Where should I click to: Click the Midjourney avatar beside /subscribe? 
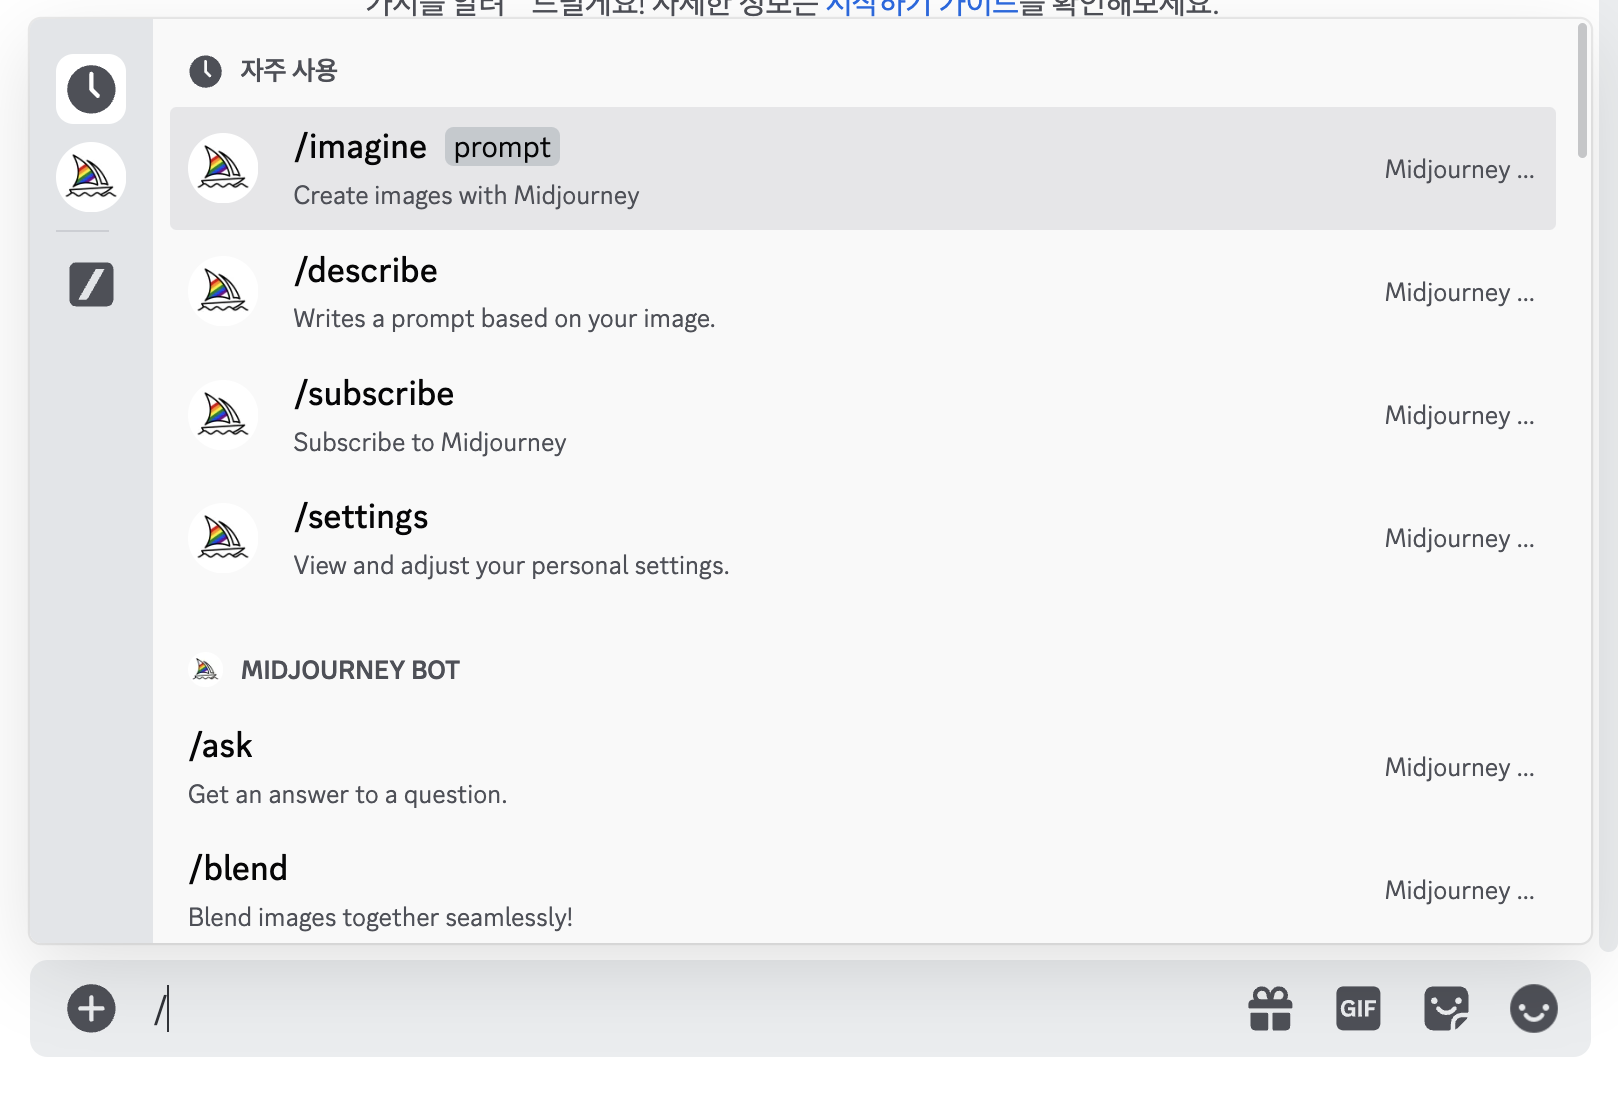(x=223, y=415)
